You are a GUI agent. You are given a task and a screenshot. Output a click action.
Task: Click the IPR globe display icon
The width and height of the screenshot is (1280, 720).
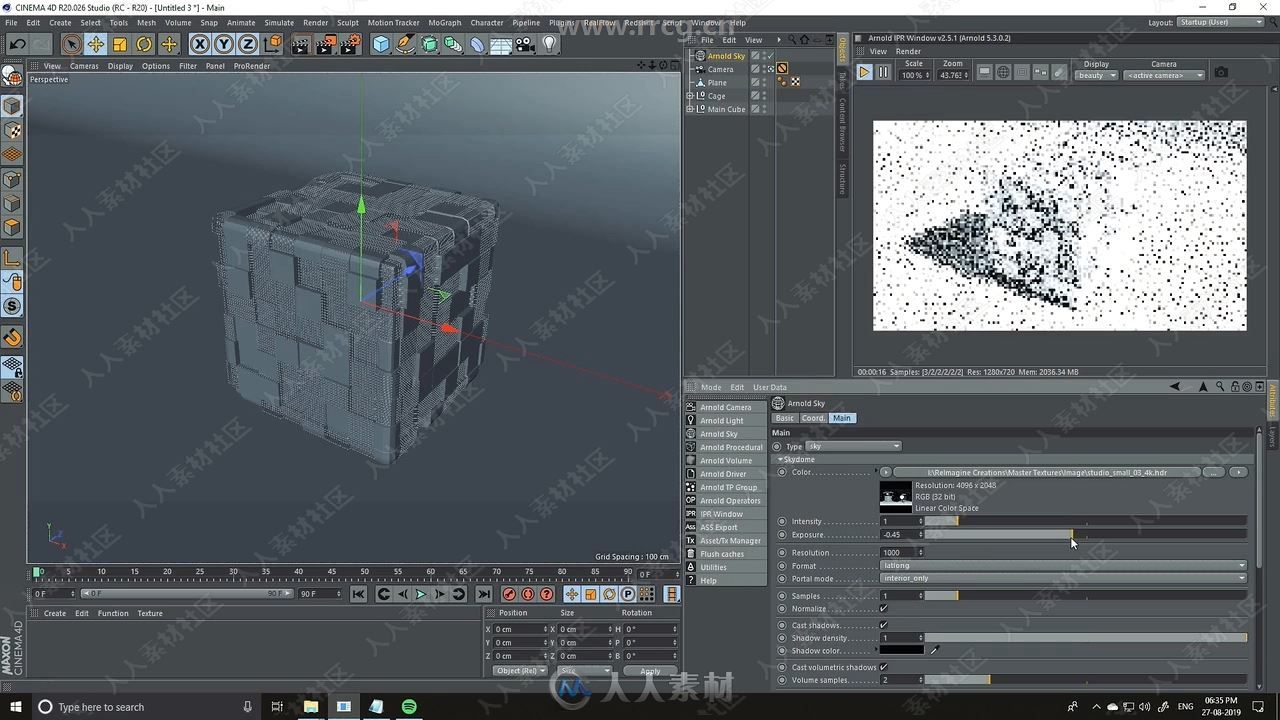coord(1003,72)
